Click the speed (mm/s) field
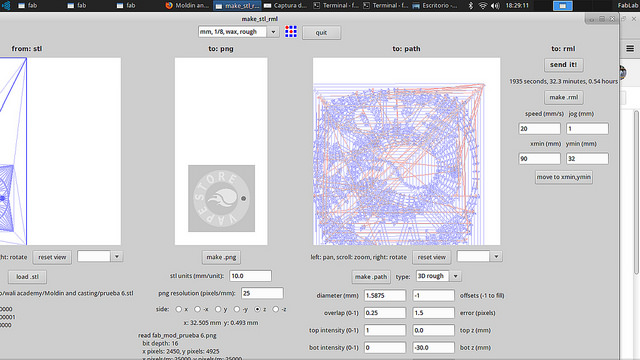The height and width of the screenshot is (360, 640). pos(539,129)
